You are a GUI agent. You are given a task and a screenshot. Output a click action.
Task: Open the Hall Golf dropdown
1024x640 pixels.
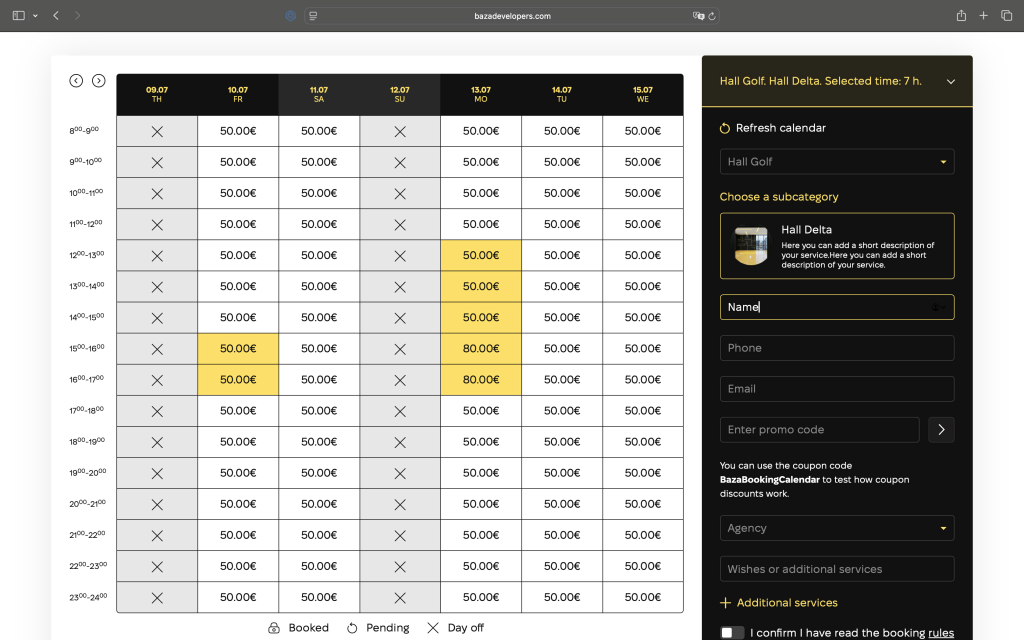pyautogui.click(x=837, y=162)
